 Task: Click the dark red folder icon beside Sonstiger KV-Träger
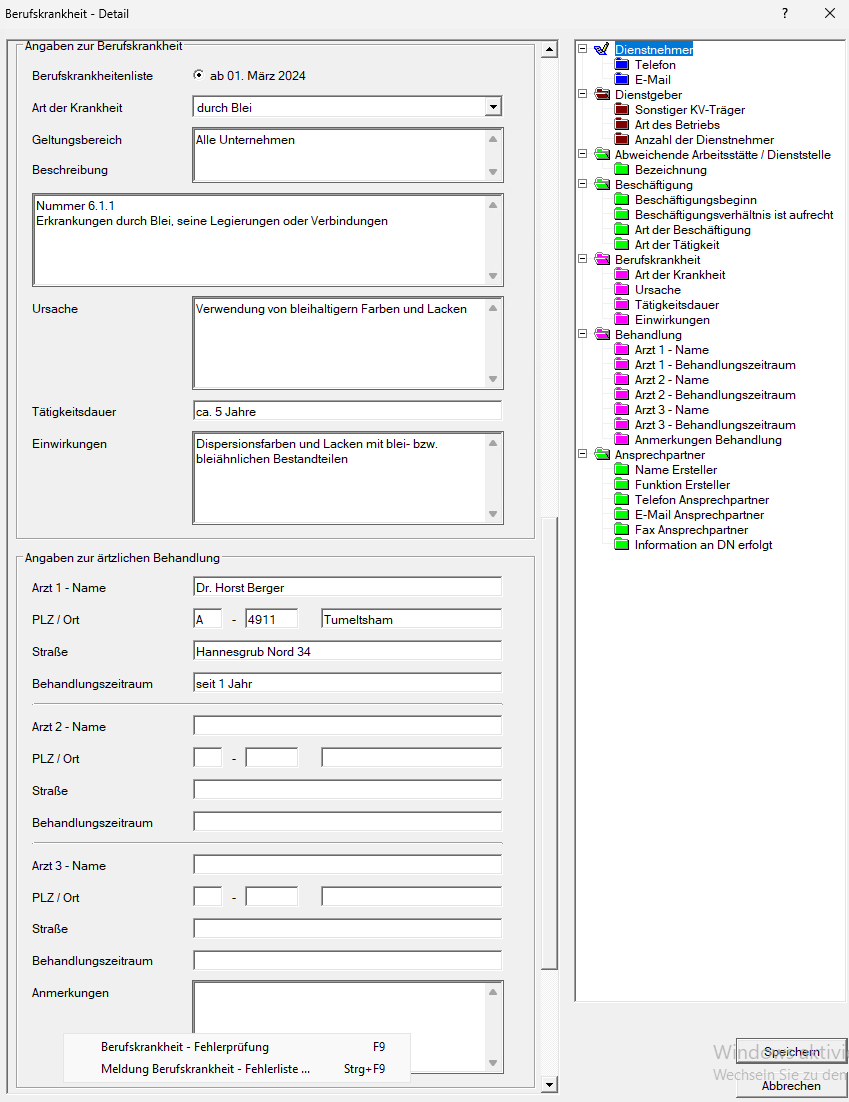coord(622,110)
